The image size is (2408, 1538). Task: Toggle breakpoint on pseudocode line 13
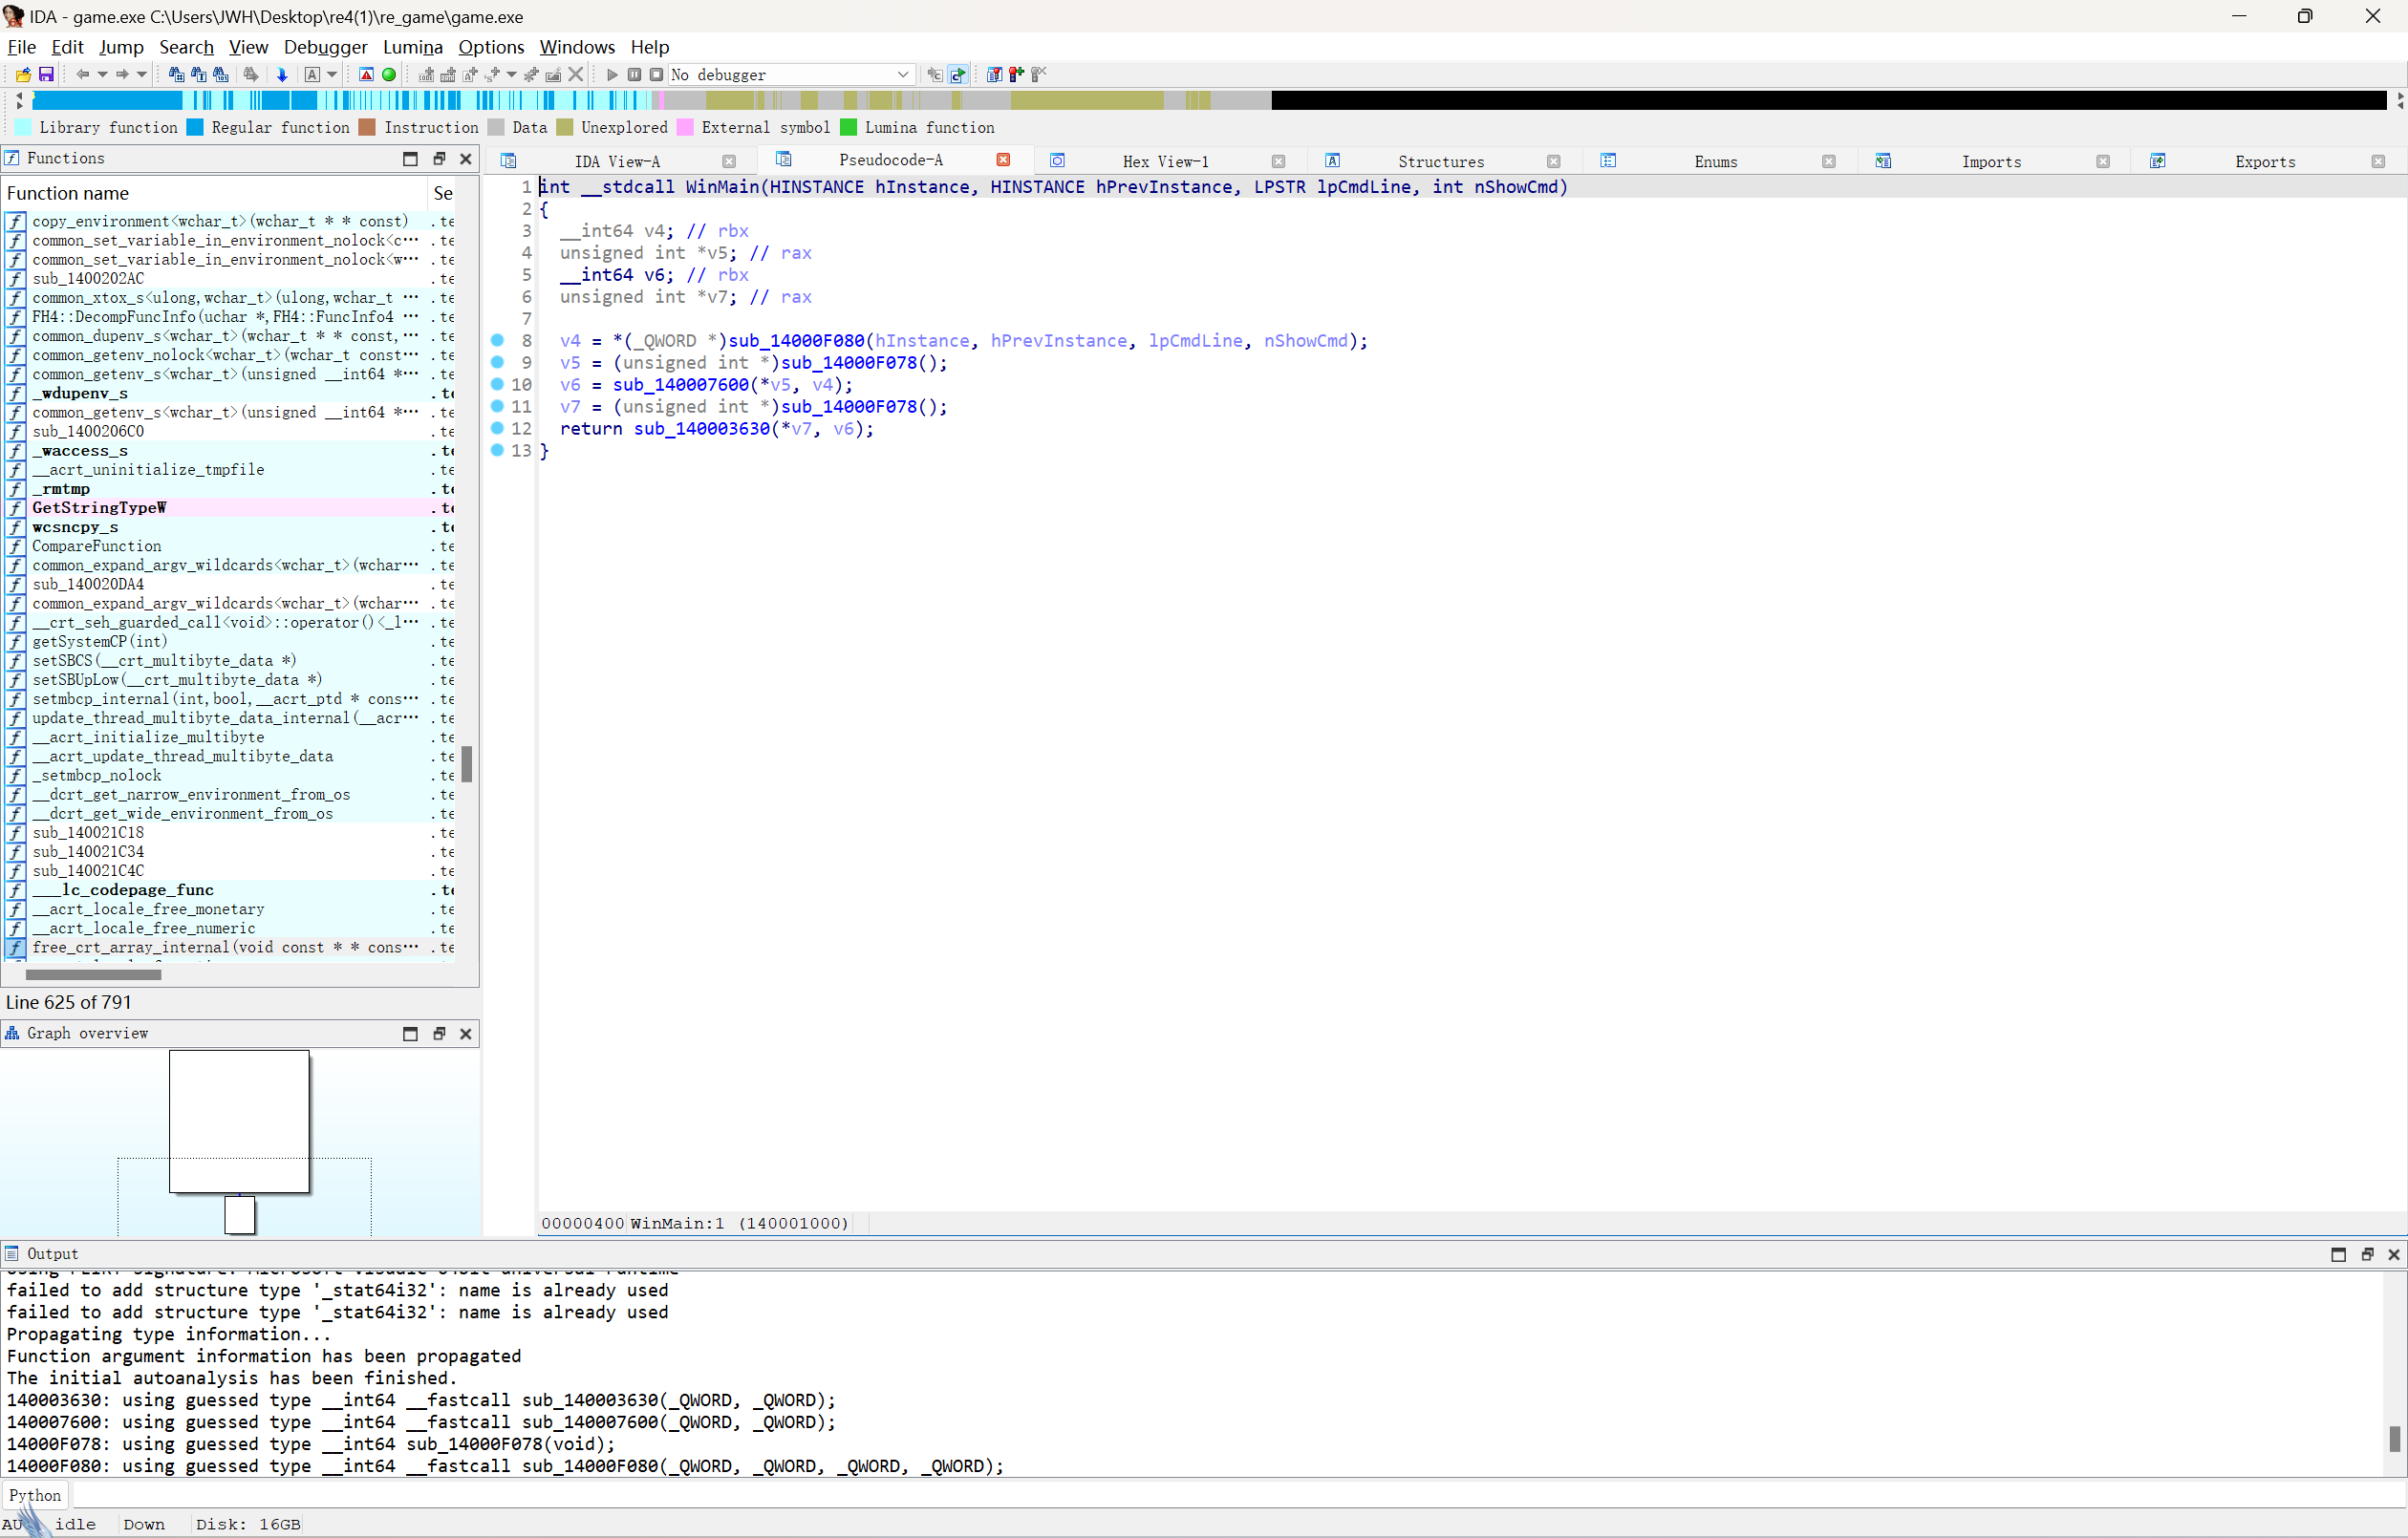[x=497, y=450]
